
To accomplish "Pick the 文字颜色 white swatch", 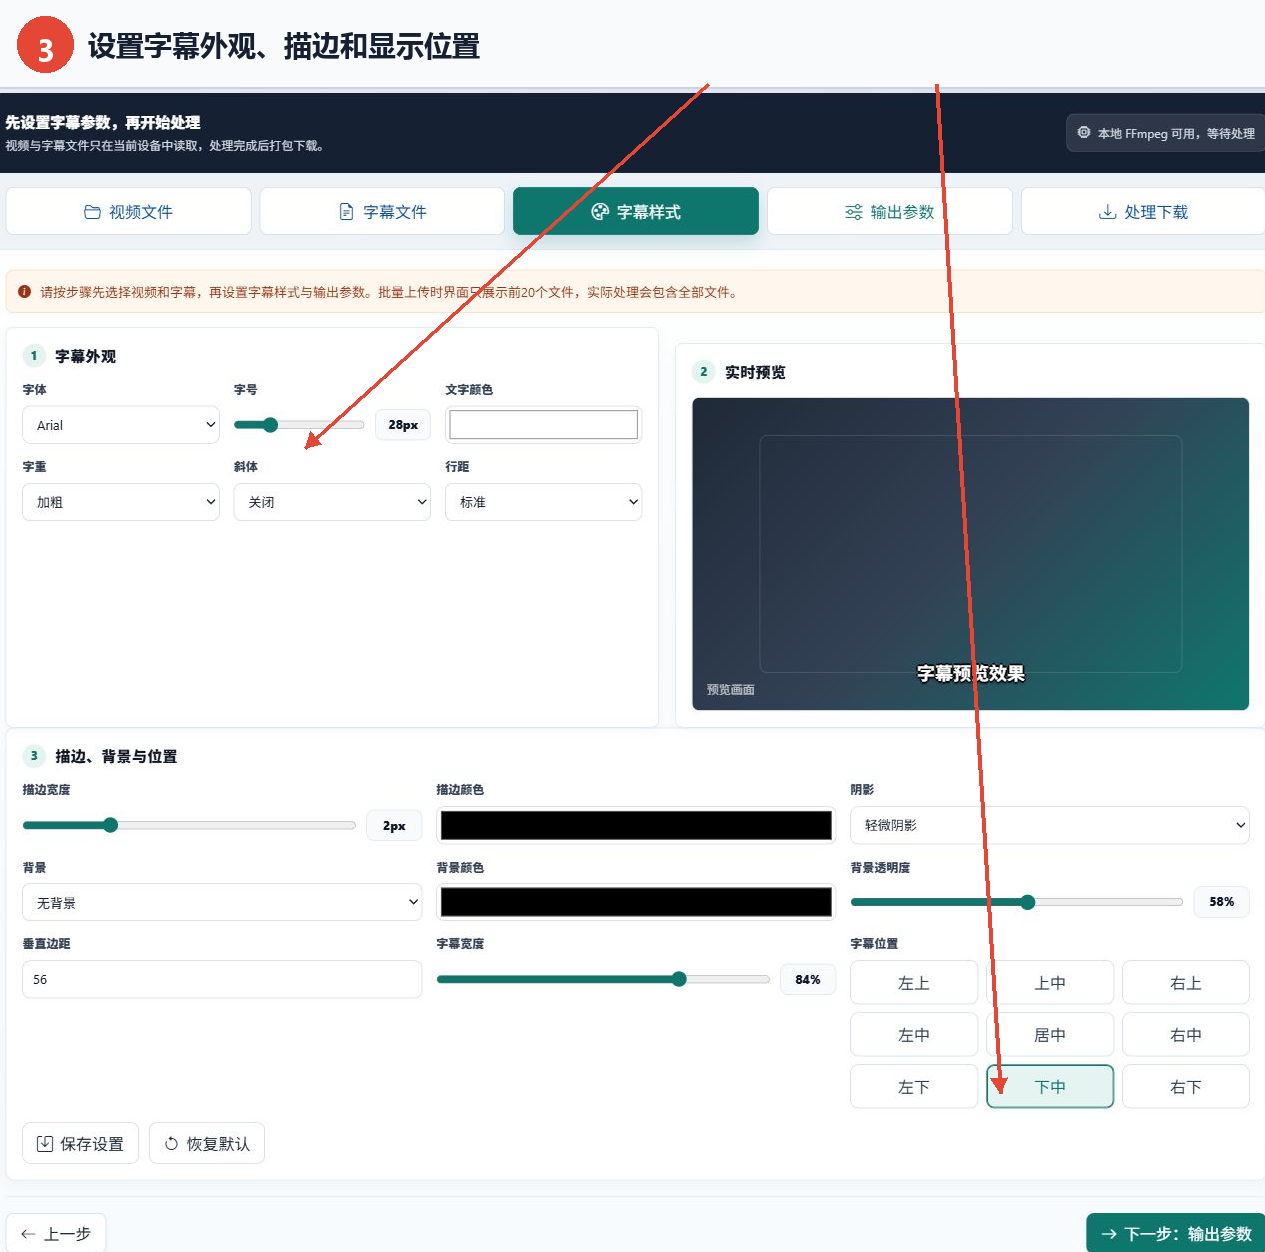I will (x=543, y=425).
